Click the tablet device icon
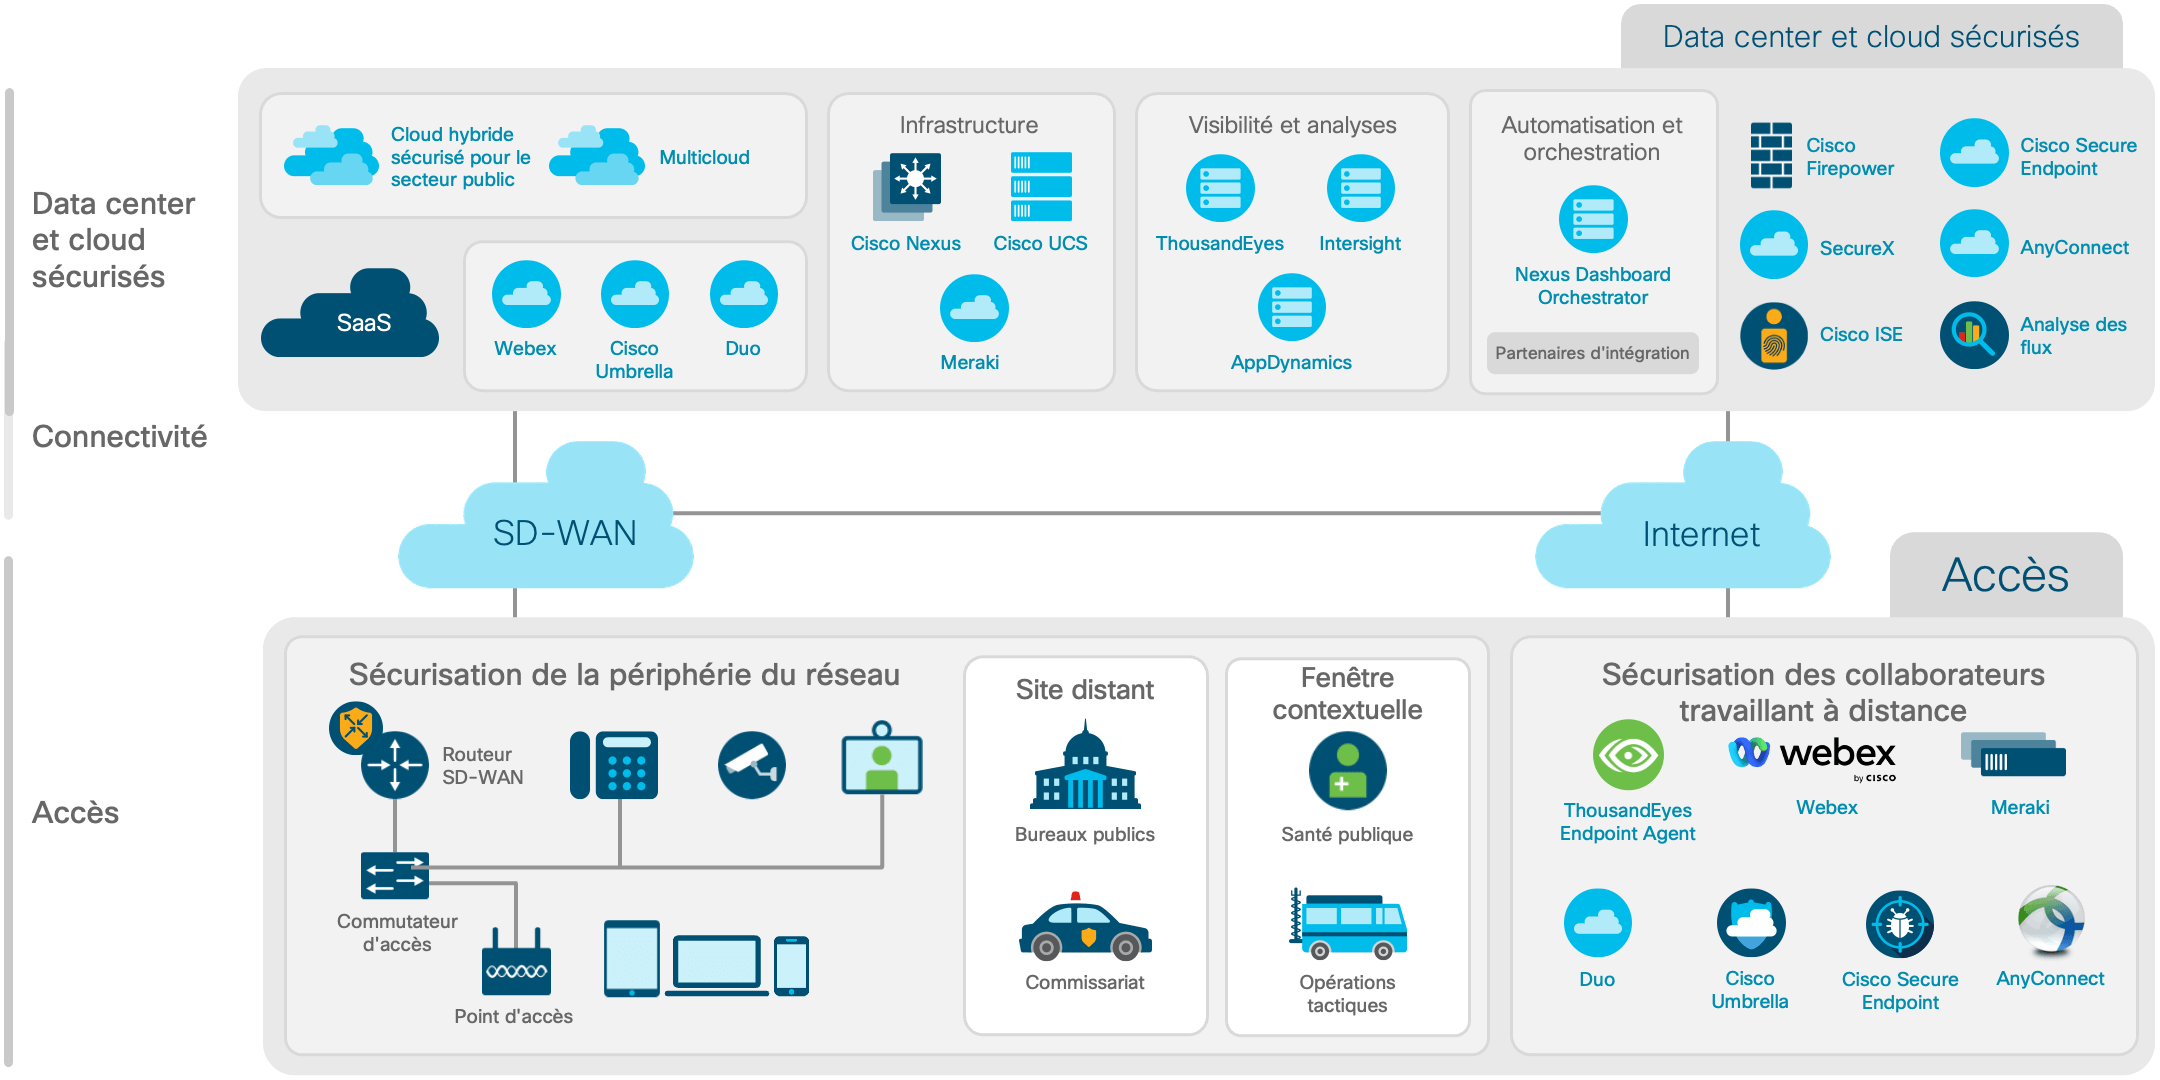This screenshot has width=2160, height=1080. pyautogui.click(x=632, y=958)
